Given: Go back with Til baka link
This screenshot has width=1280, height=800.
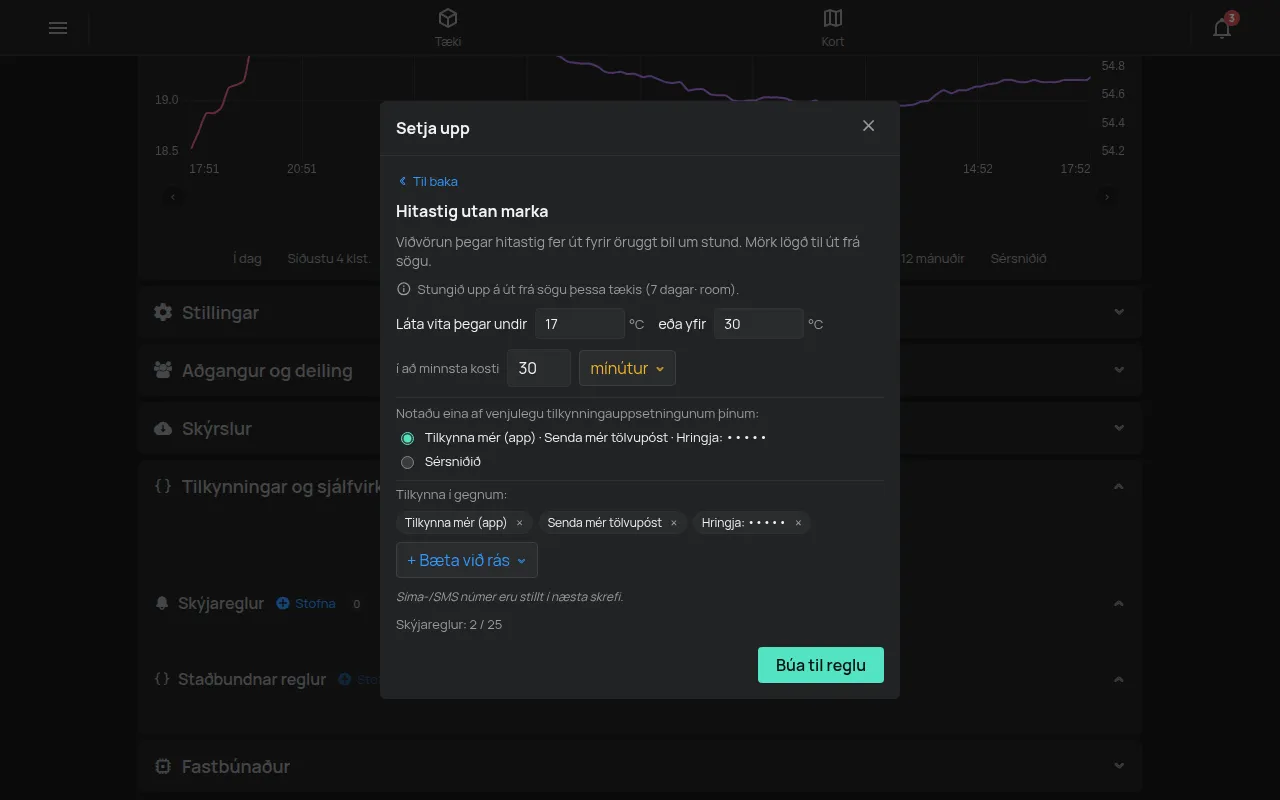Looking at the screenshot, I should click(427, 181).
